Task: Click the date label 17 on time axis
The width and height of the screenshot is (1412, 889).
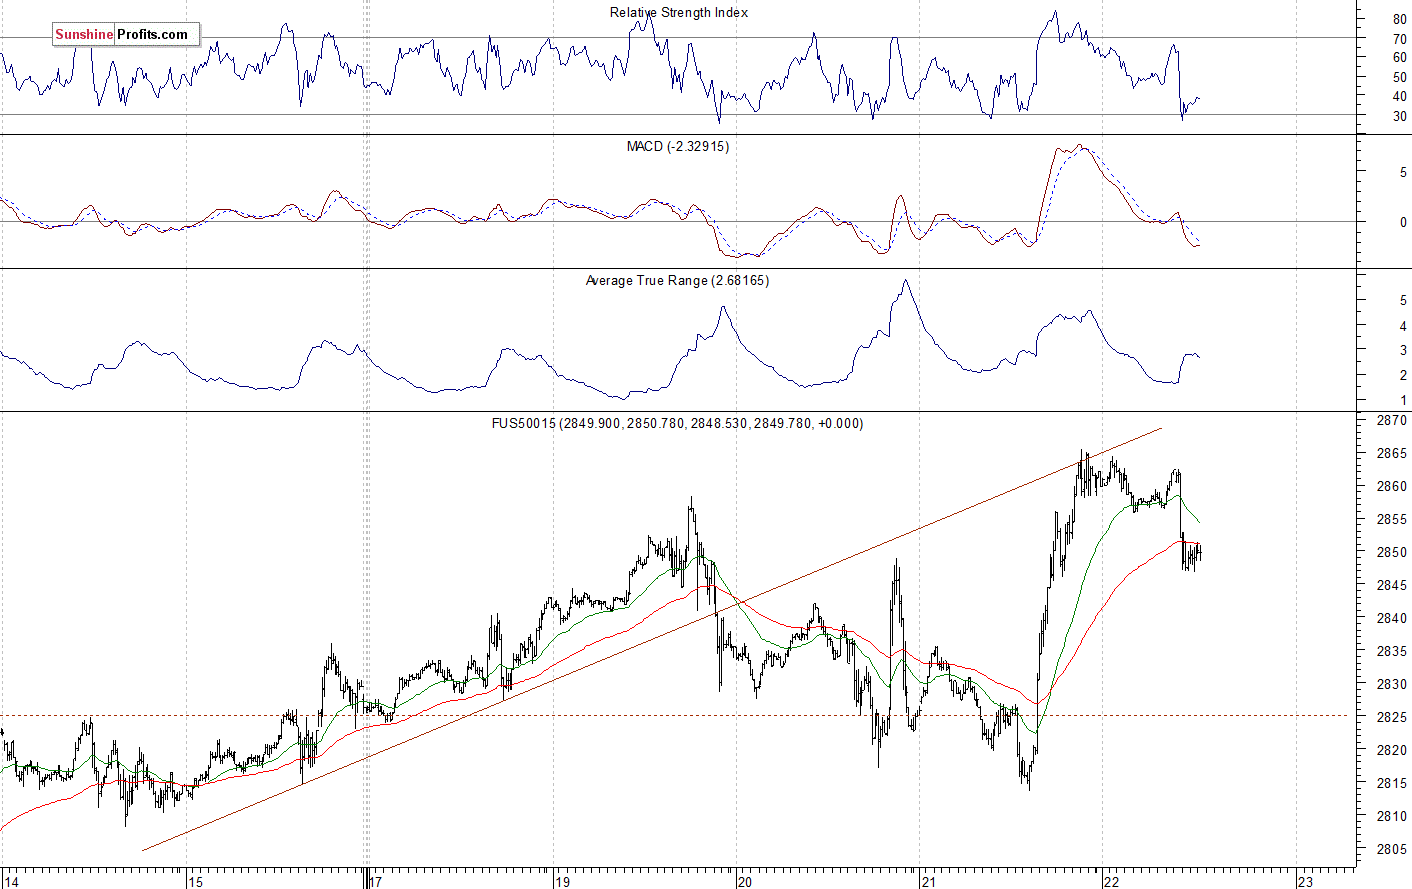Action: pos(375,882)
